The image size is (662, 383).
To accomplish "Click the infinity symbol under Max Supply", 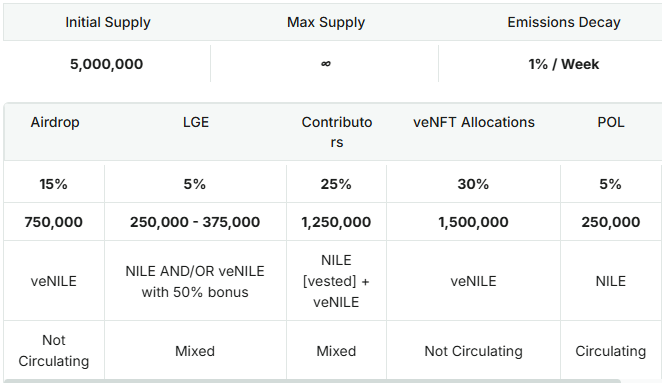I will [326, 64].
